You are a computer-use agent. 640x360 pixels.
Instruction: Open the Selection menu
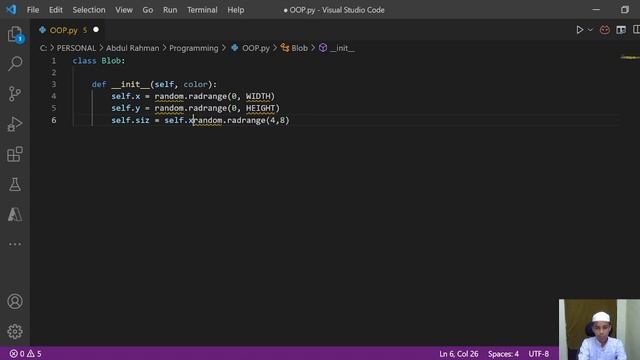[89, 10]
